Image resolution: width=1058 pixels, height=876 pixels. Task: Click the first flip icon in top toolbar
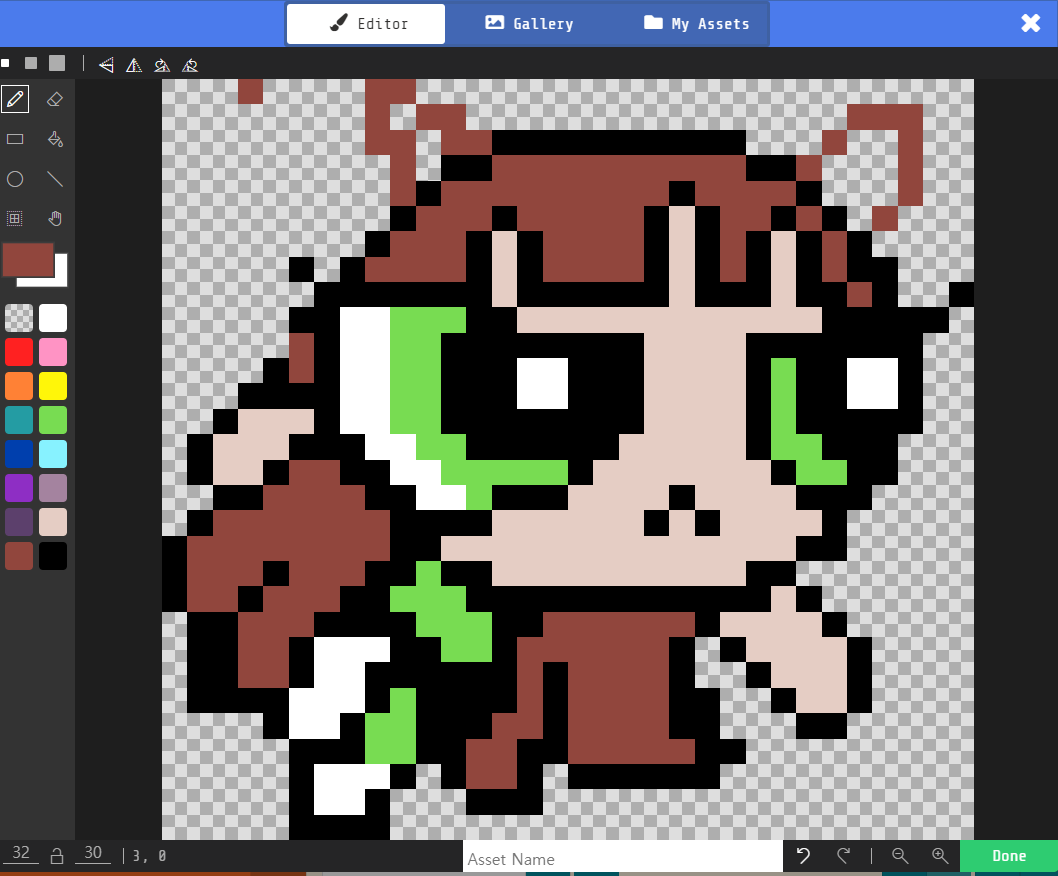[x=106, y=65]
